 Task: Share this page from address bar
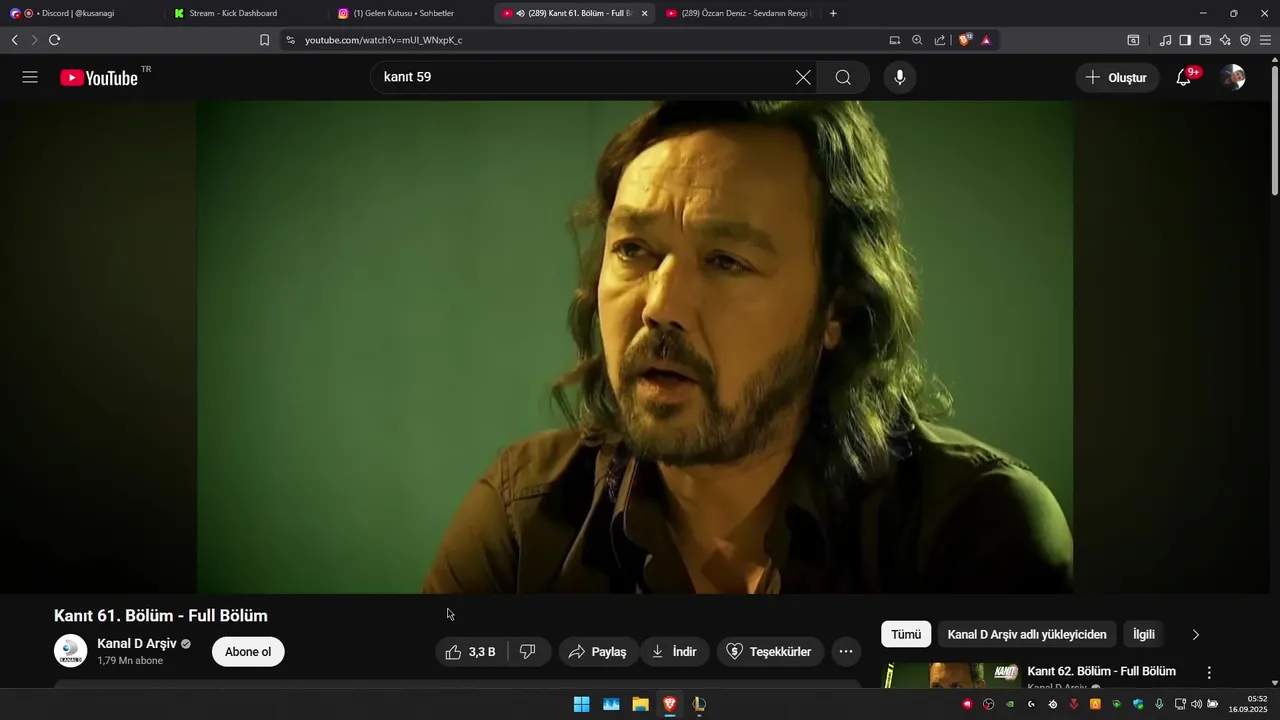(x=940, y=40)
